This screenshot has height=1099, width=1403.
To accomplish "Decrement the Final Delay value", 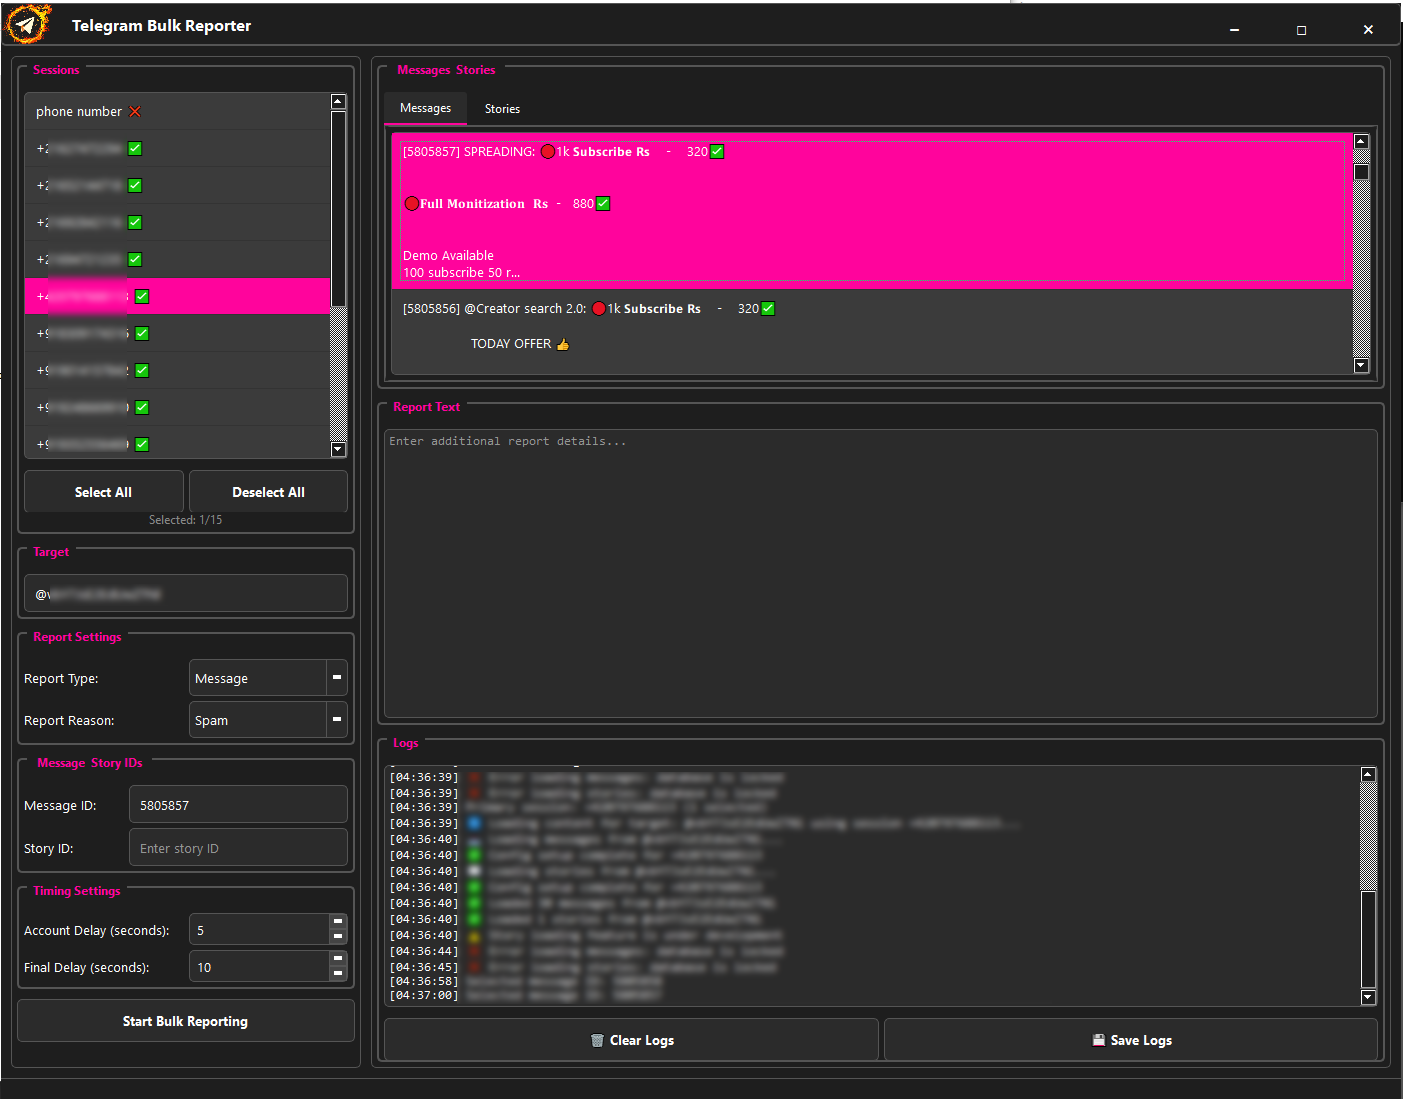I will point(338,972).
